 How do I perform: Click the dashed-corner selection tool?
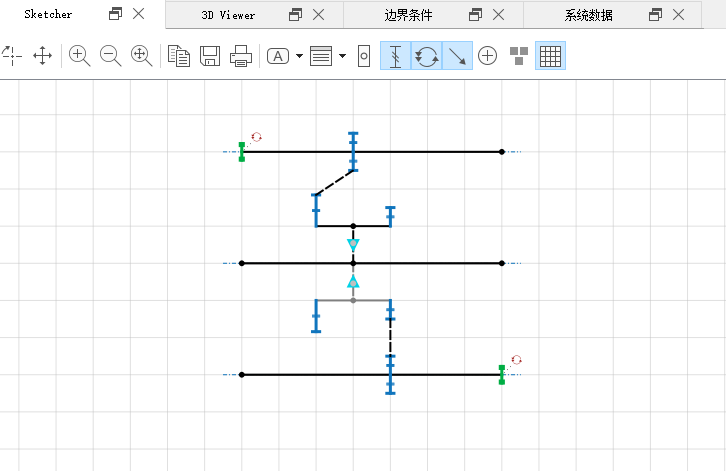(11, 56)
